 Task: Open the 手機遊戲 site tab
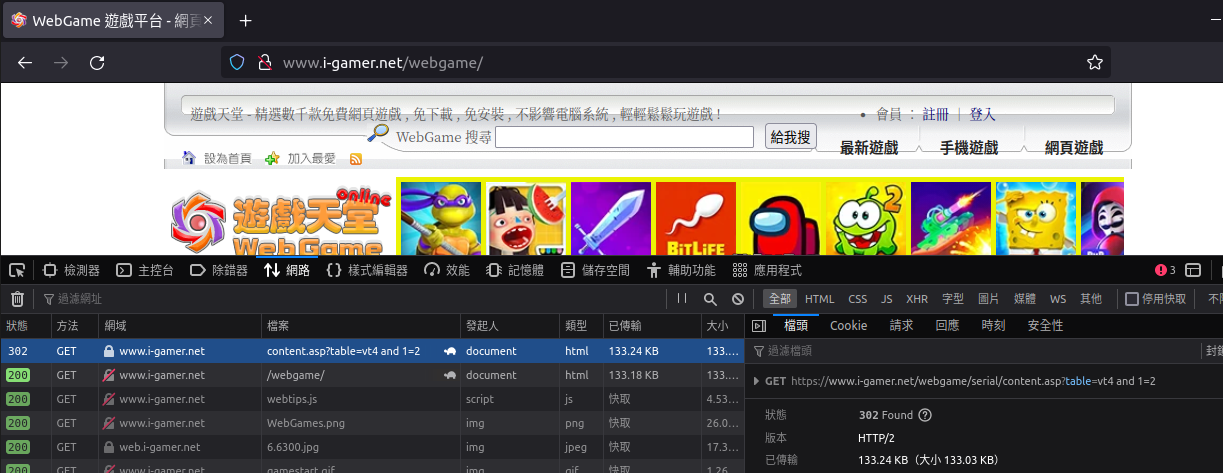969,148
